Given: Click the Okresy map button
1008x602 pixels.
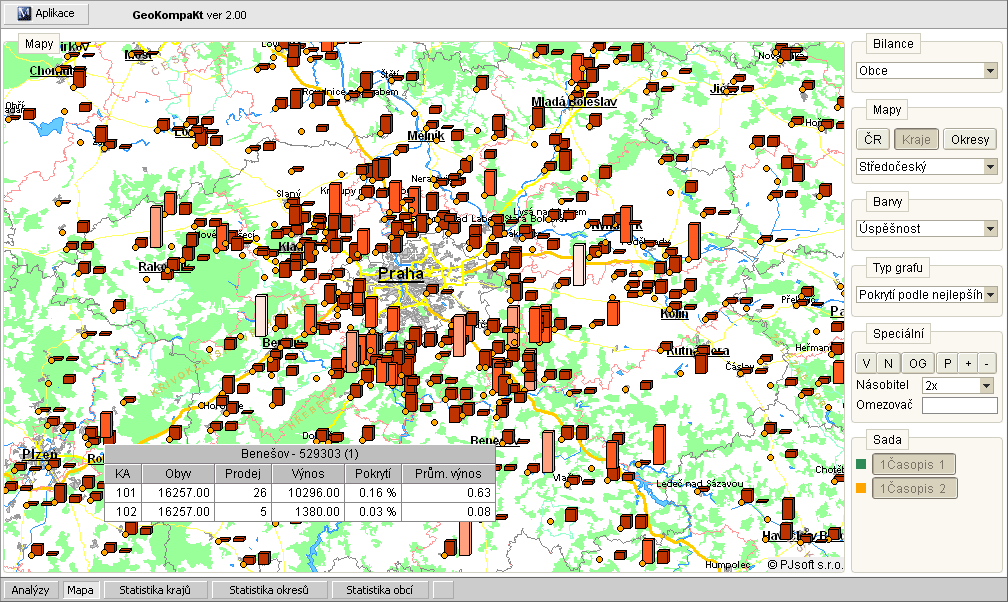Looking at the screenshot, I should [x=970, y=140].
